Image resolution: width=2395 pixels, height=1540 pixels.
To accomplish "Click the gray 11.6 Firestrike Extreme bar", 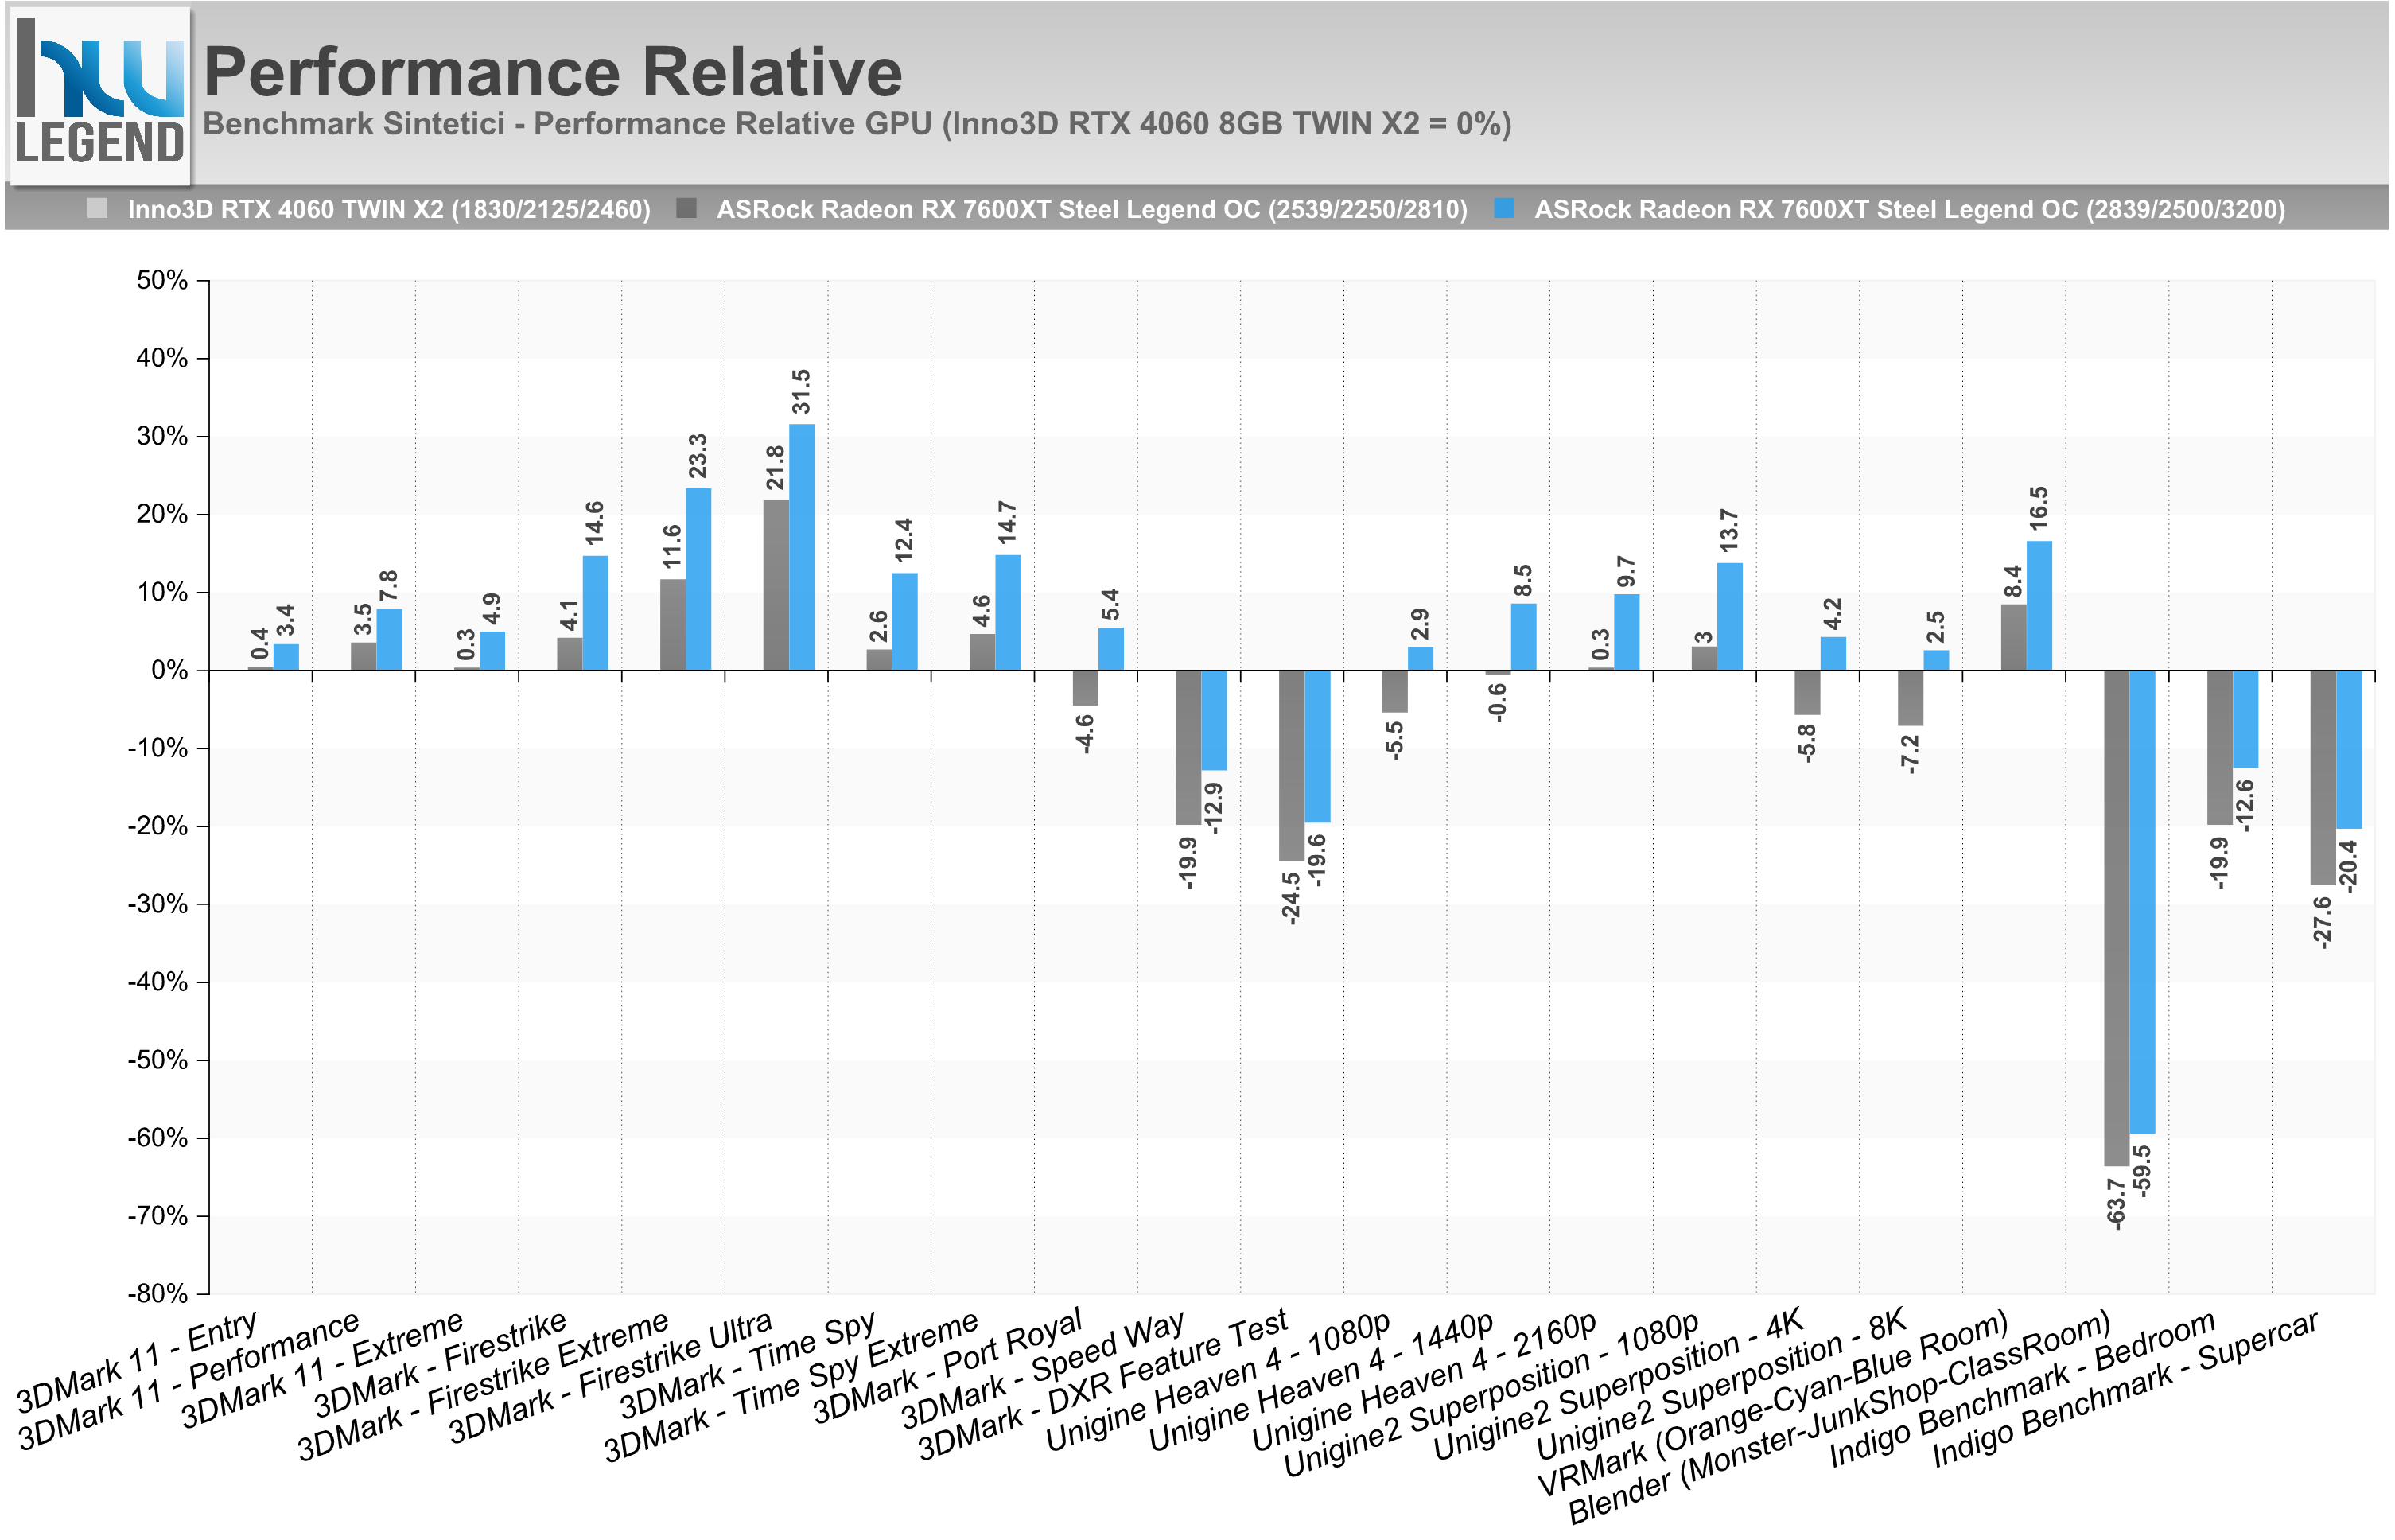I will pos(673,625).
